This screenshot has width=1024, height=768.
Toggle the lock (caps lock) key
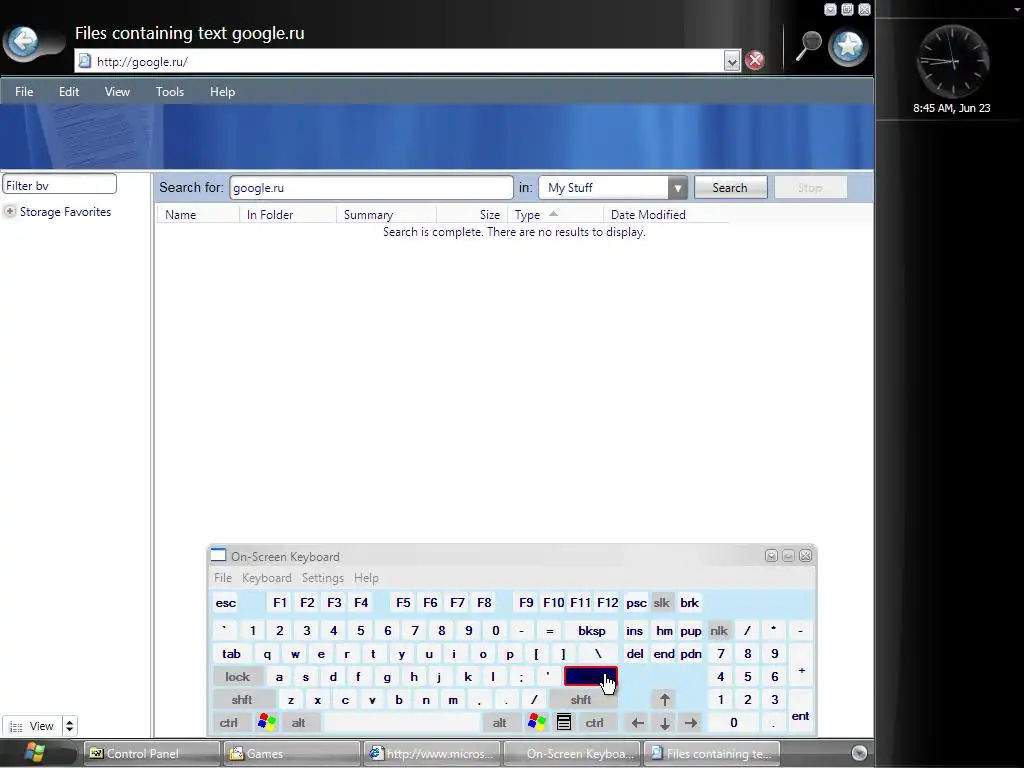[238, 677]
